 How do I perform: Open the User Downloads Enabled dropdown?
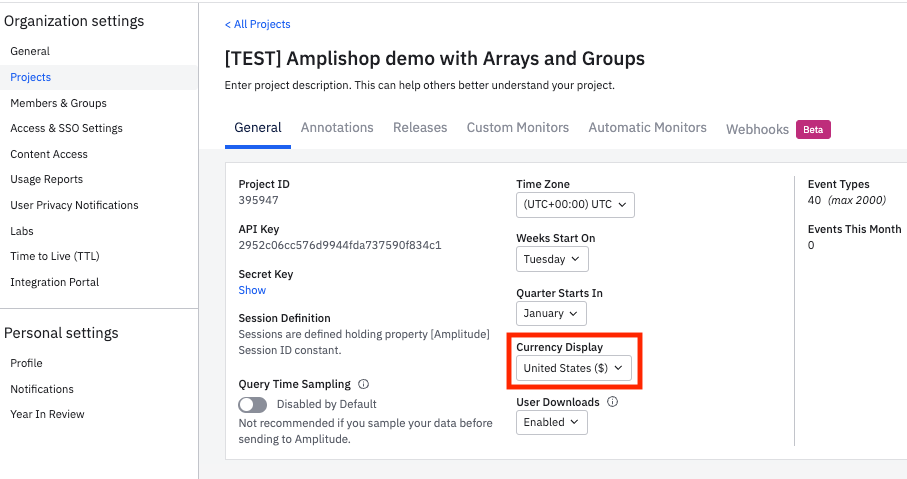tap(551, 422)
